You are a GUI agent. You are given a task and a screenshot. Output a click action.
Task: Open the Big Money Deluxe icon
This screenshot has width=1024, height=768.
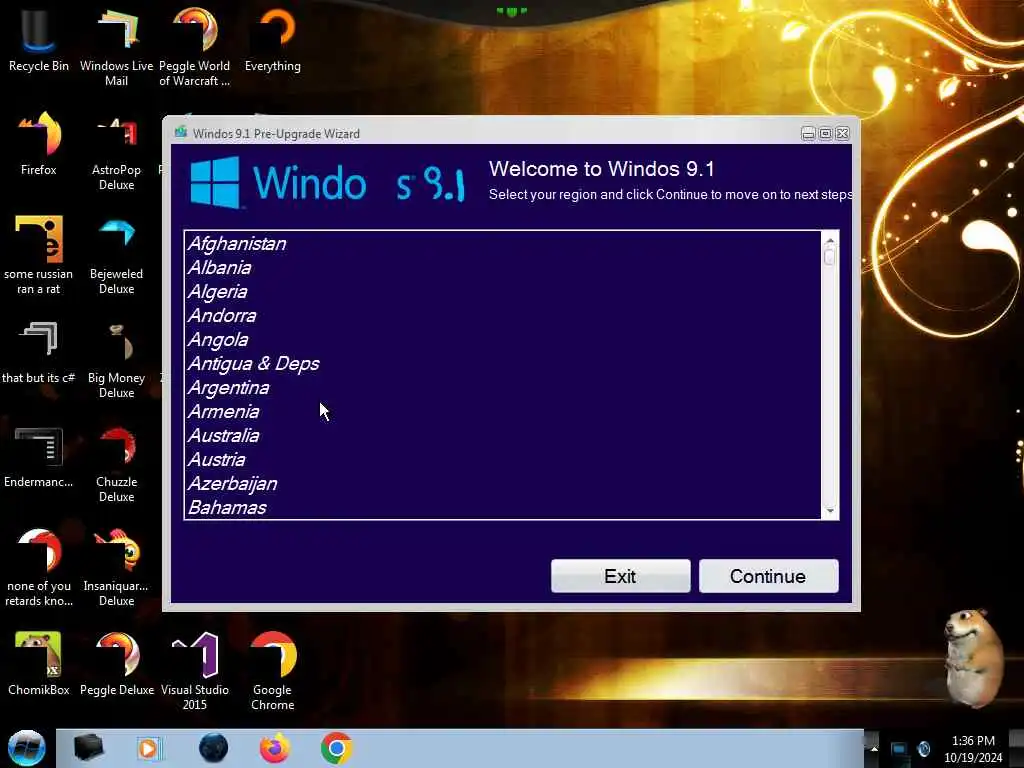pos(116,359)
